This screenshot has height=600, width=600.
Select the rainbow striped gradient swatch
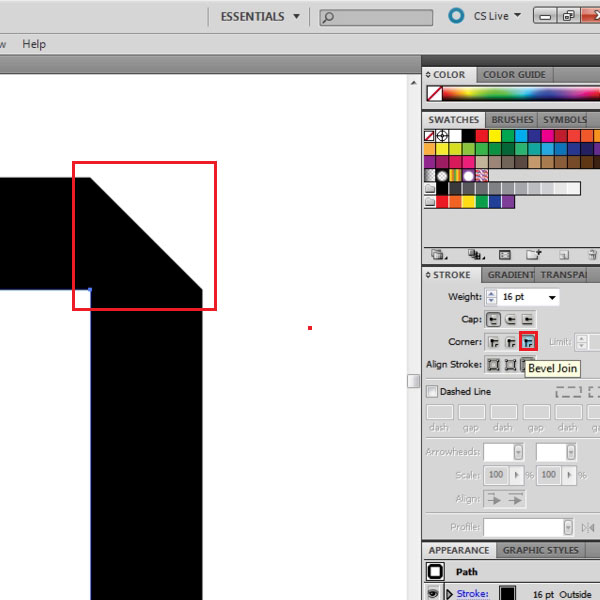pyautogui.click(x=455, y=176)
